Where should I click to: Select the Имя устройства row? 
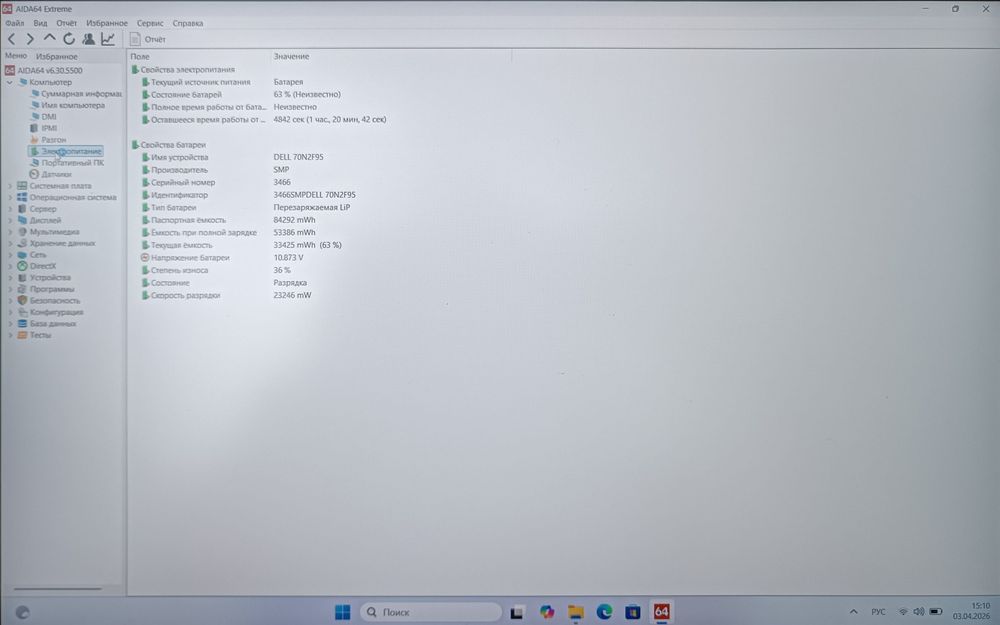319,157
